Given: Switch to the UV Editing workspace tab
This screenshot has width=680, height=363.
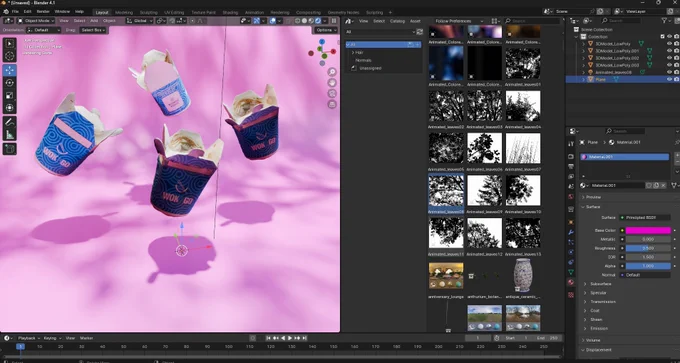Looking at the screenshot, I should [x=174, y=12].
